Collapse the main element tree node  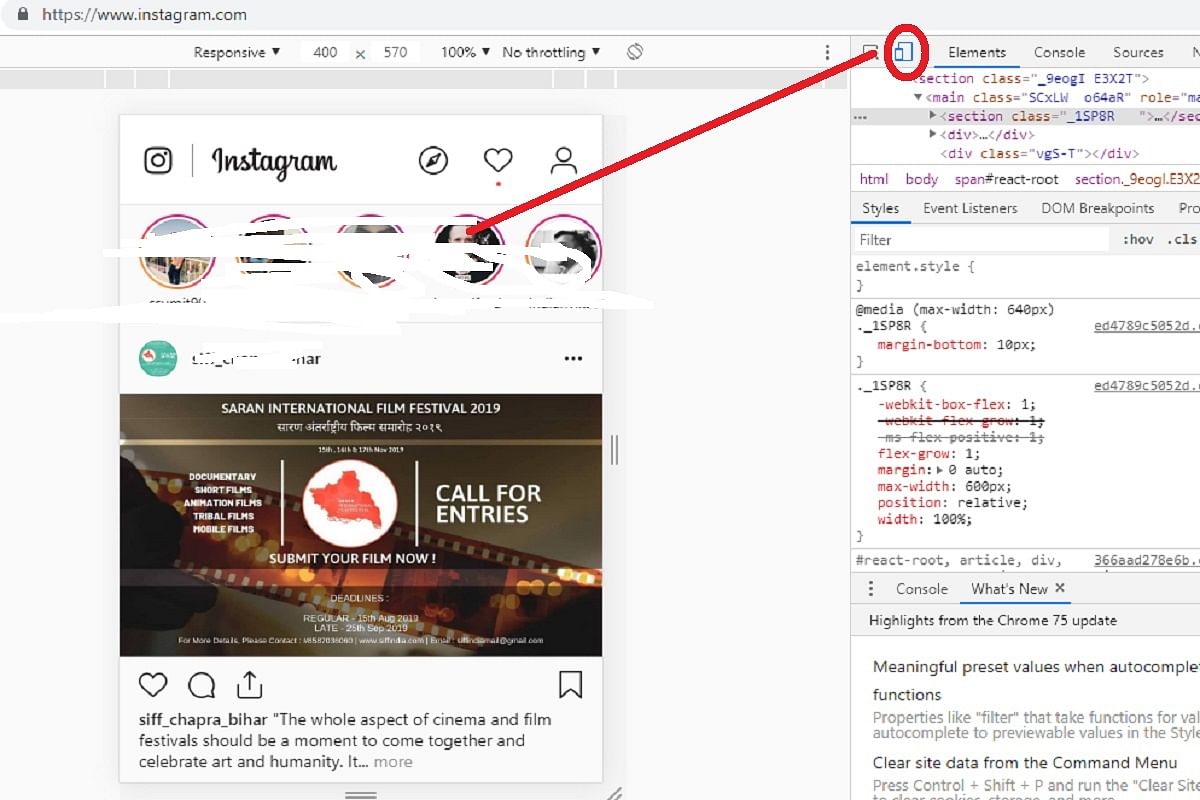pyautogui.click(x=918, y=97)
